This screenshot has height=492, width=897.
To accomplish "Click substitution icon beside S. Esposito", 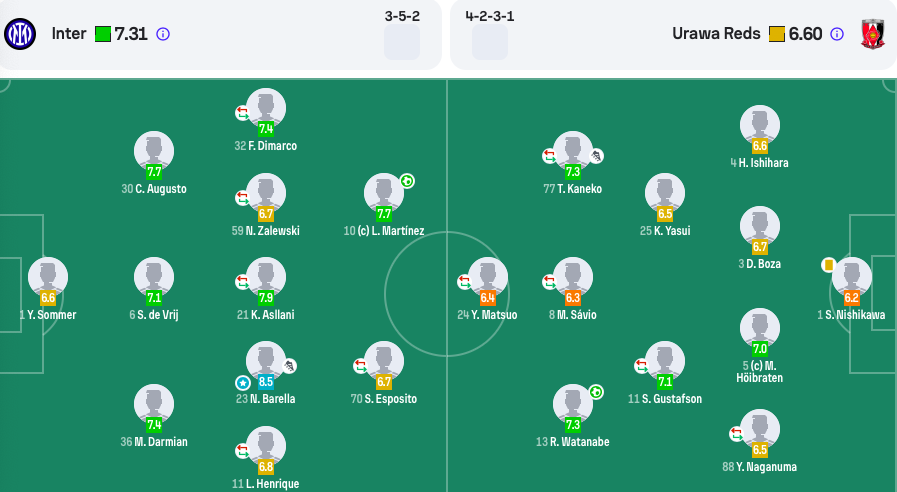I will click(x=360, y=366).
